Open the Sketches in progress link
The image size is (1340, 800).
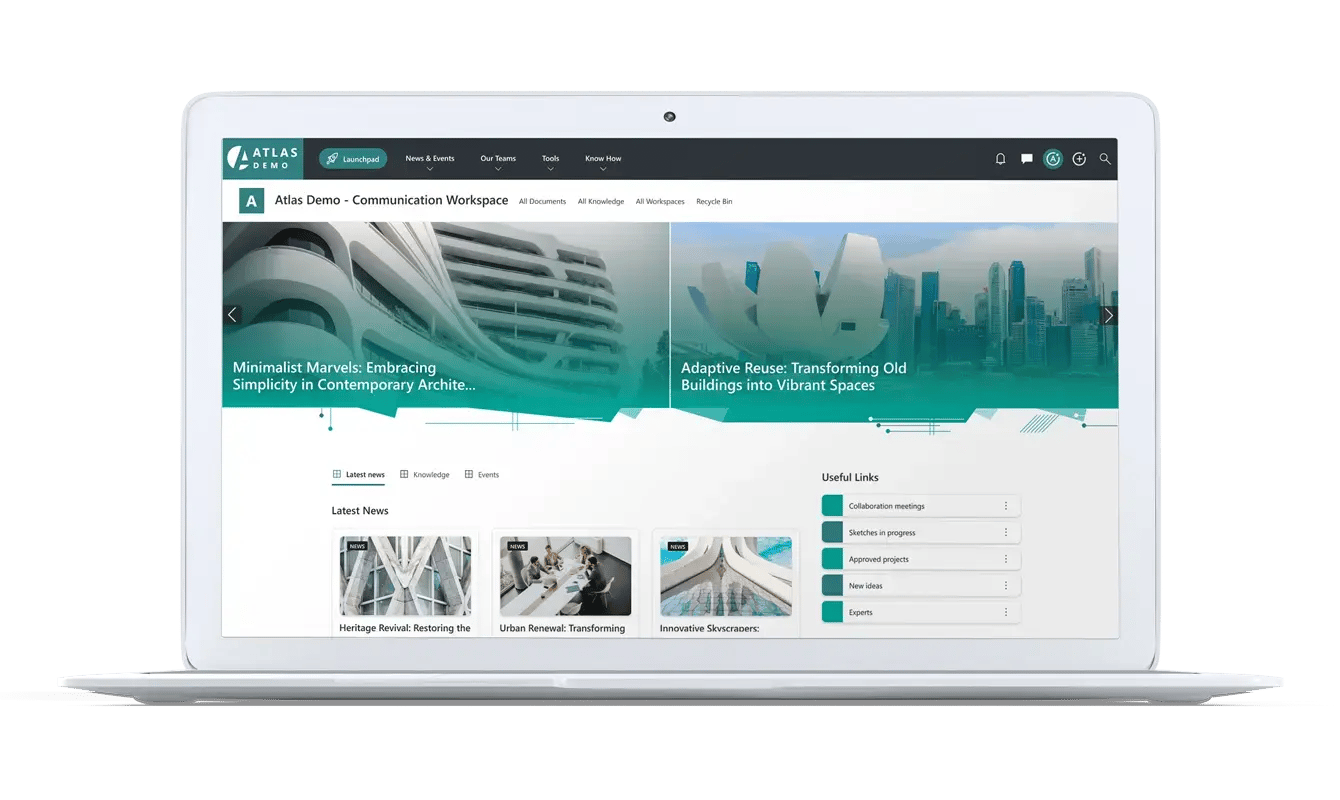click(x=921, y=533)
